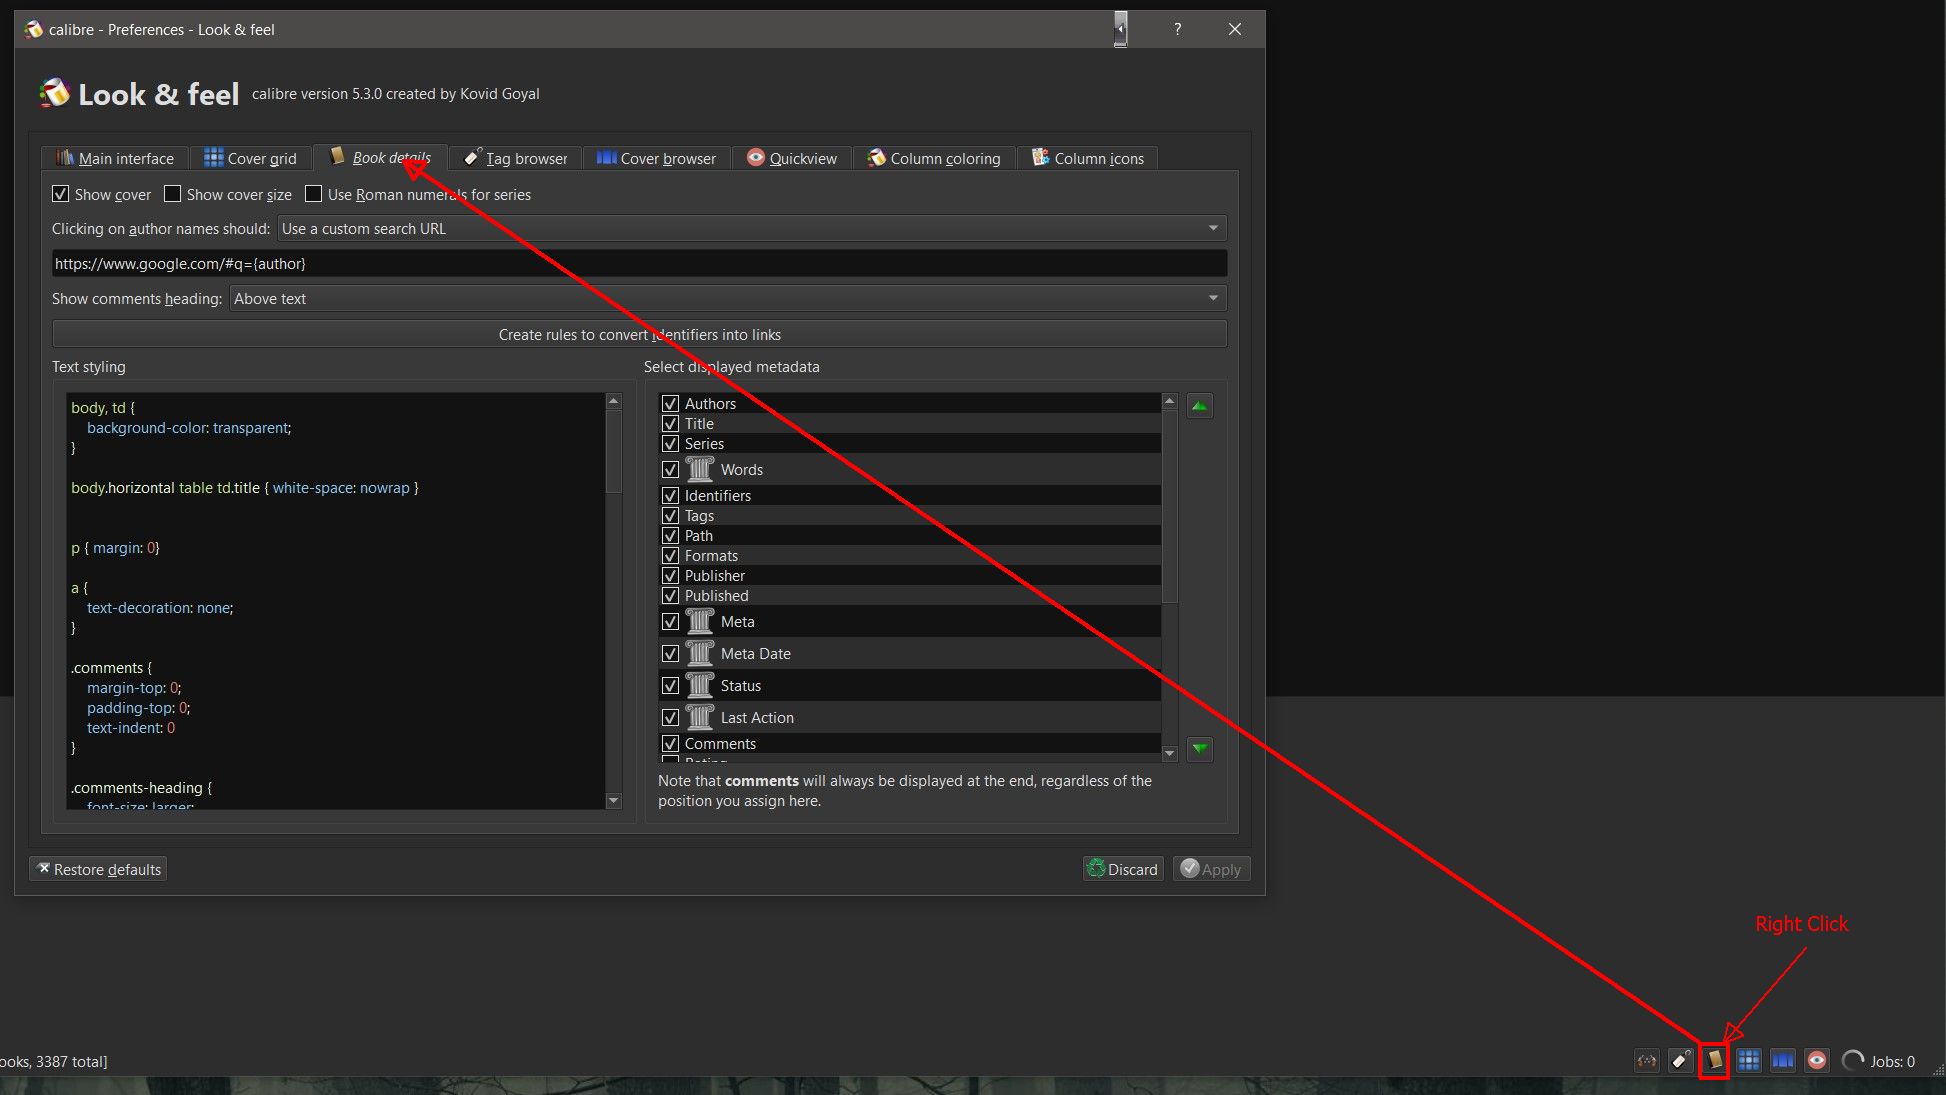This screenshot has height=1095, width=1946.
Task: Toggle the Cover grid icon in status bar
Action: click(x=1749, y=1061)
